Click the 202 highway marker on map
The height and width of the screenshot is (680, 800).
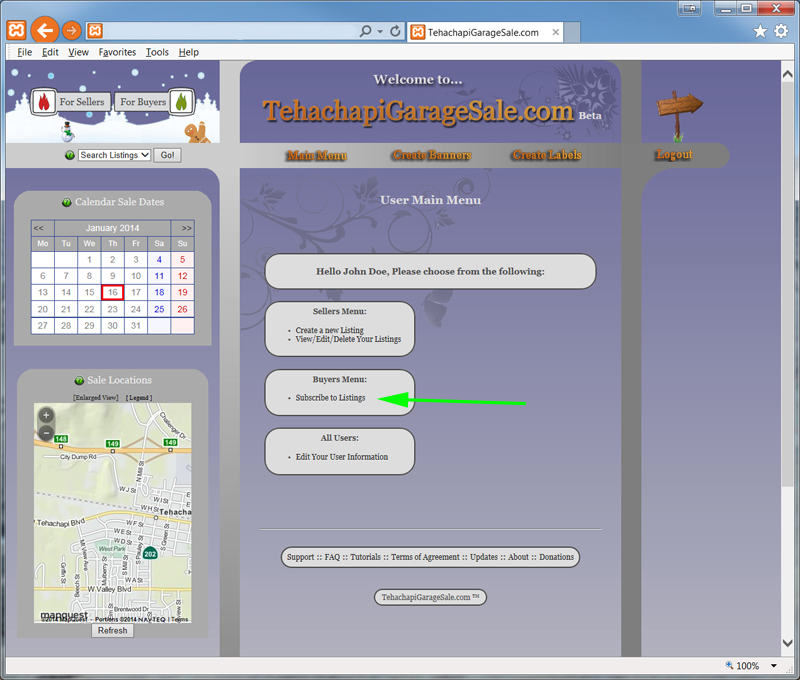click(x=150, y=553)
